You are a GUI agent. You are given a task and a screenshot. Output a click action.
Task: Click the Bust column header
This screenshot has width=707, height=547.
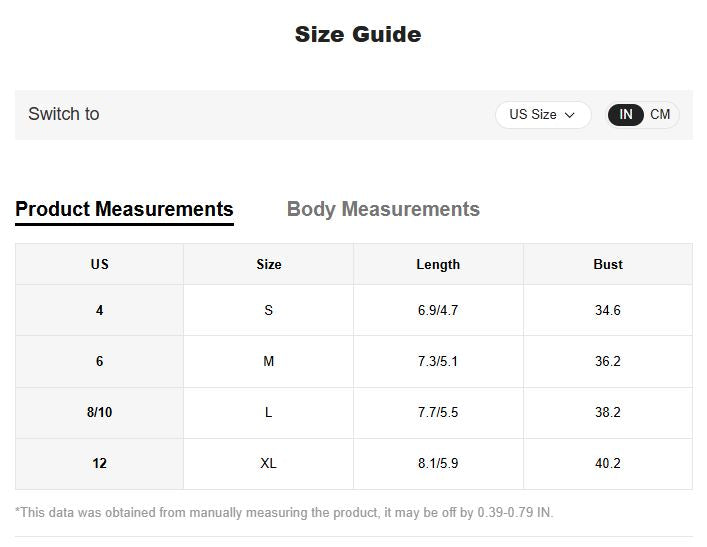(x=608, y=264)
